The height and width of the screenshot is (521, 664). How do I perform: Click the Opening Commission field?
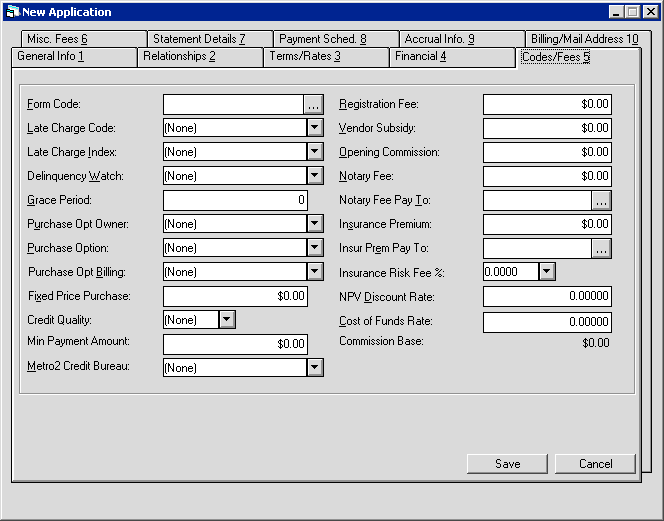point(547,152)
